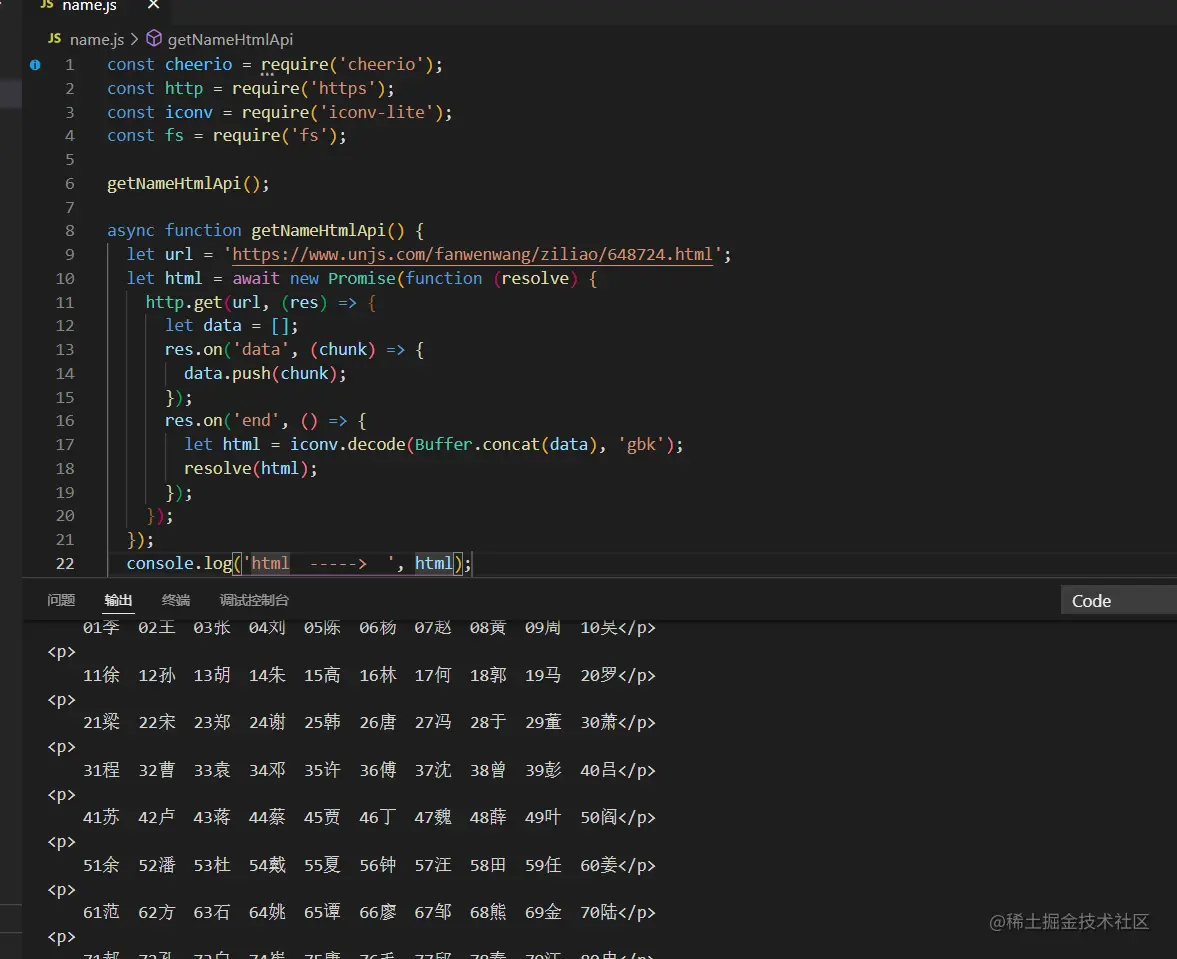1177x959 pixels.
Task: Click 50阎 in the output
Action: [598, 818]
